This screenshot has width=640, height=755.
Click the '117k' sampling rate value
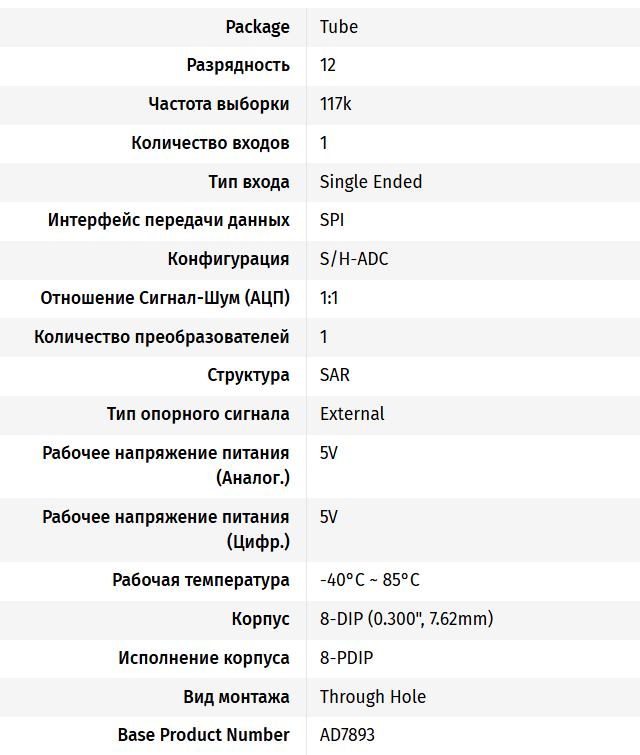pos(336,104)
